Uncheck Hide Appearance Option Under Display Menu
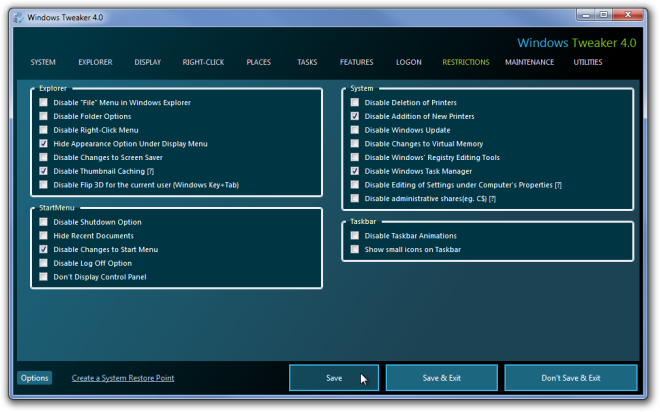The height and width of the screenshot is (412, 660). (43, 144)
